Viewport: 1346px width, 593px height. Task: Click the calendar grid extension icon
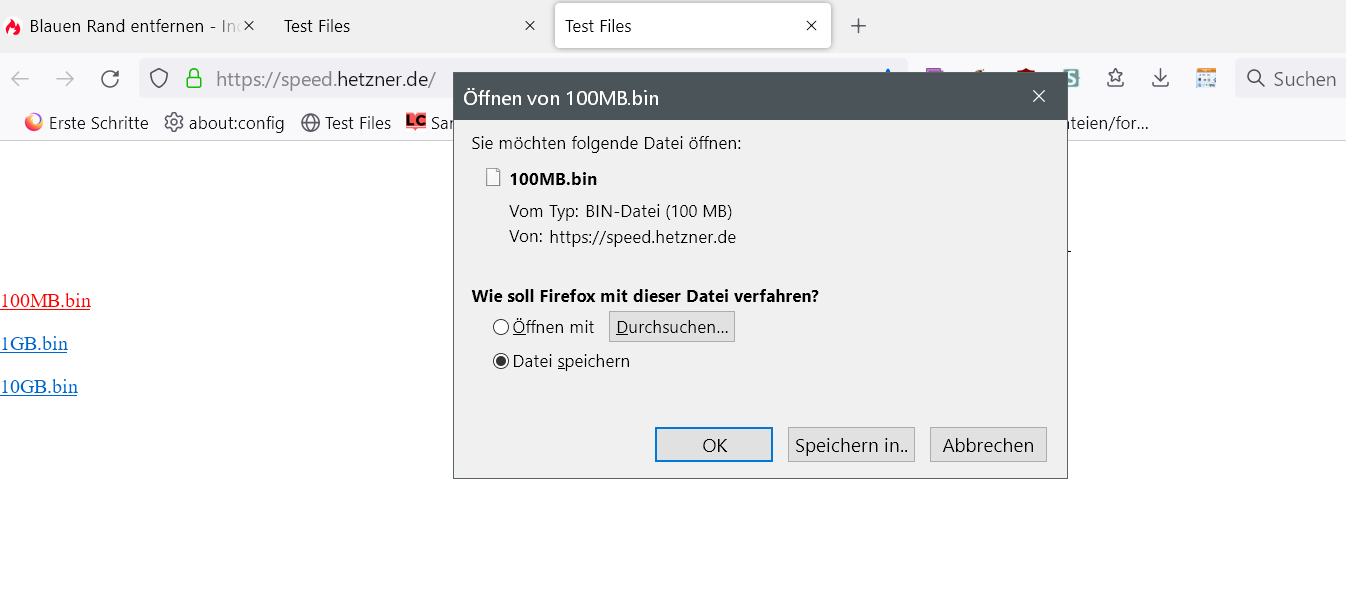coord(1206,78)
